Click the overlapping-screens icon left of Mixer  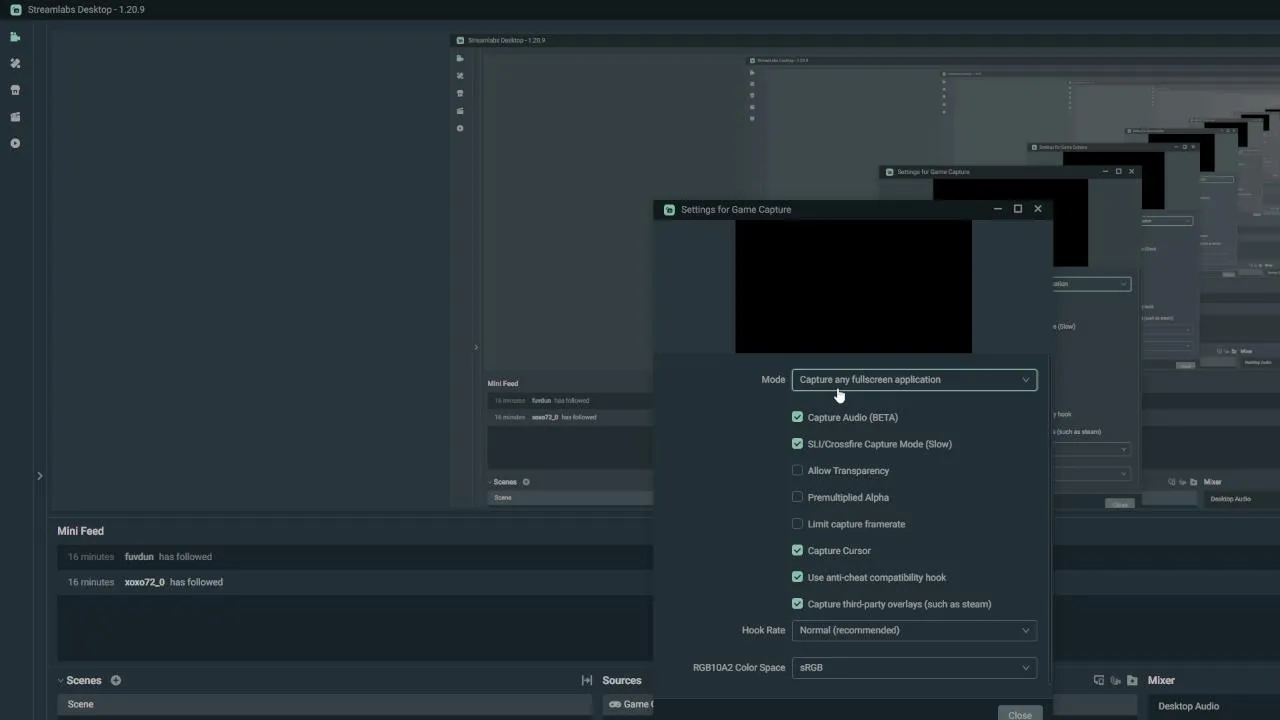pos(1099,680)
